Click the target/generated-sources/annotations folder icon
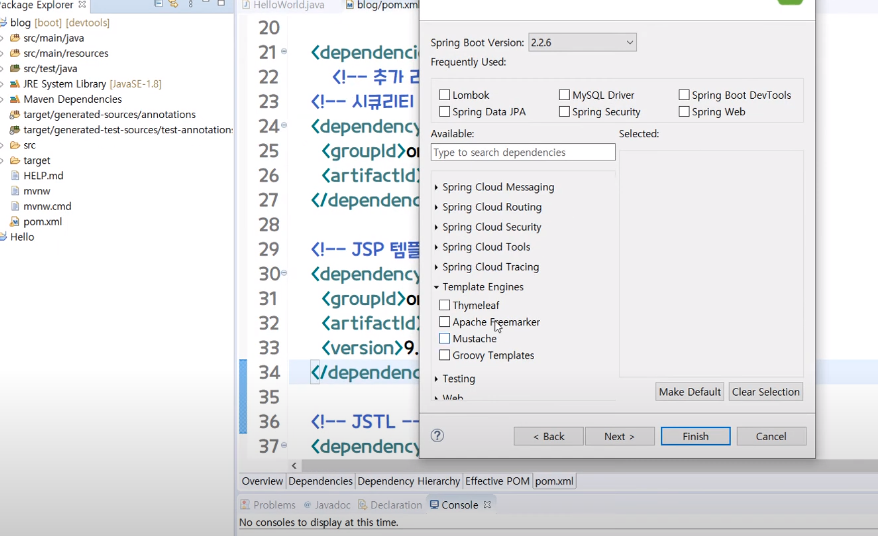Image resolution: width=878 pixels, height=536 pixels. (15, 114)
